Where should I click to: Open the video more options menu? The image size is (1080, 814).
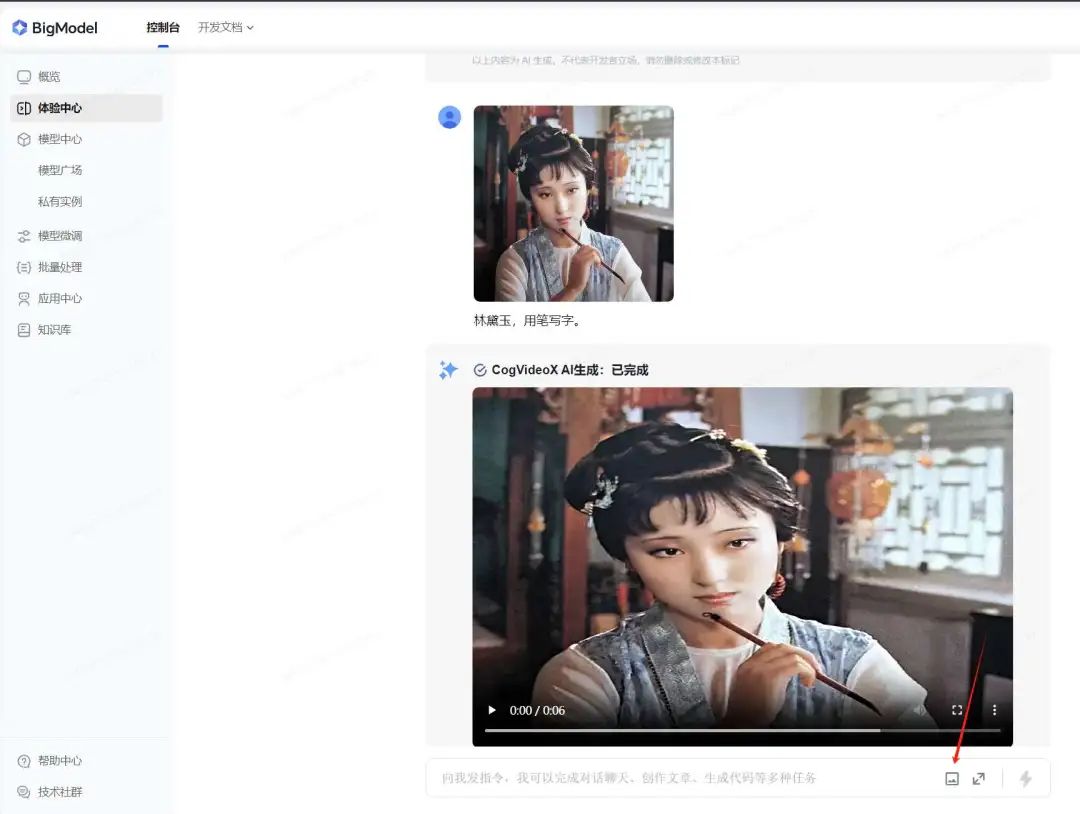click(994, 710)
